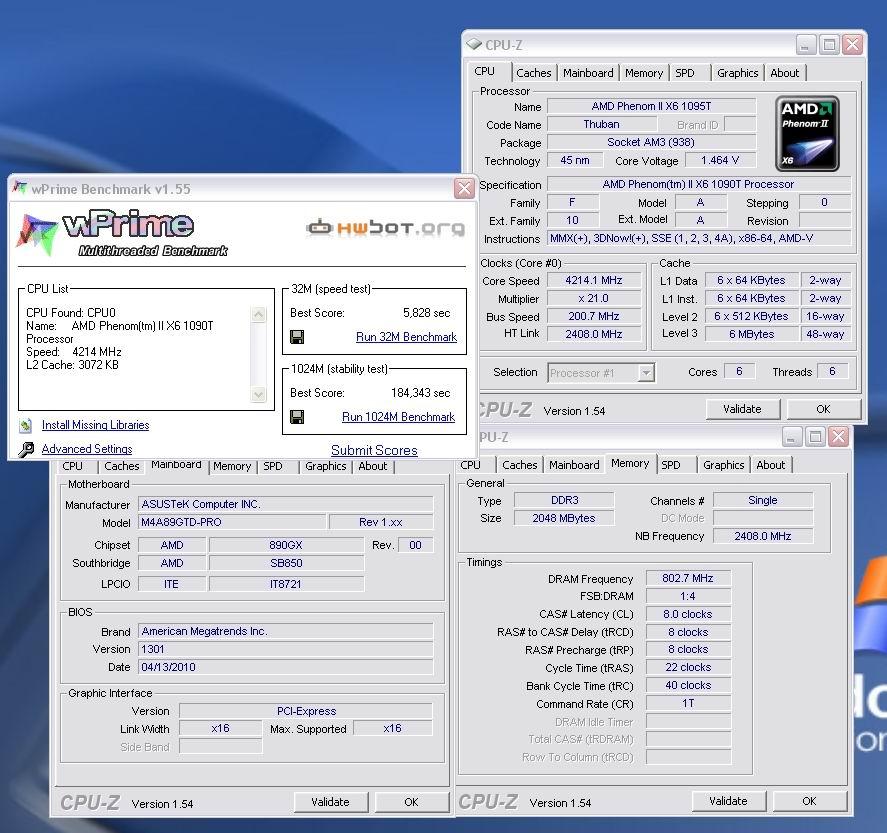Click the CPU List scroll down arrow

[x=259, y=394]
